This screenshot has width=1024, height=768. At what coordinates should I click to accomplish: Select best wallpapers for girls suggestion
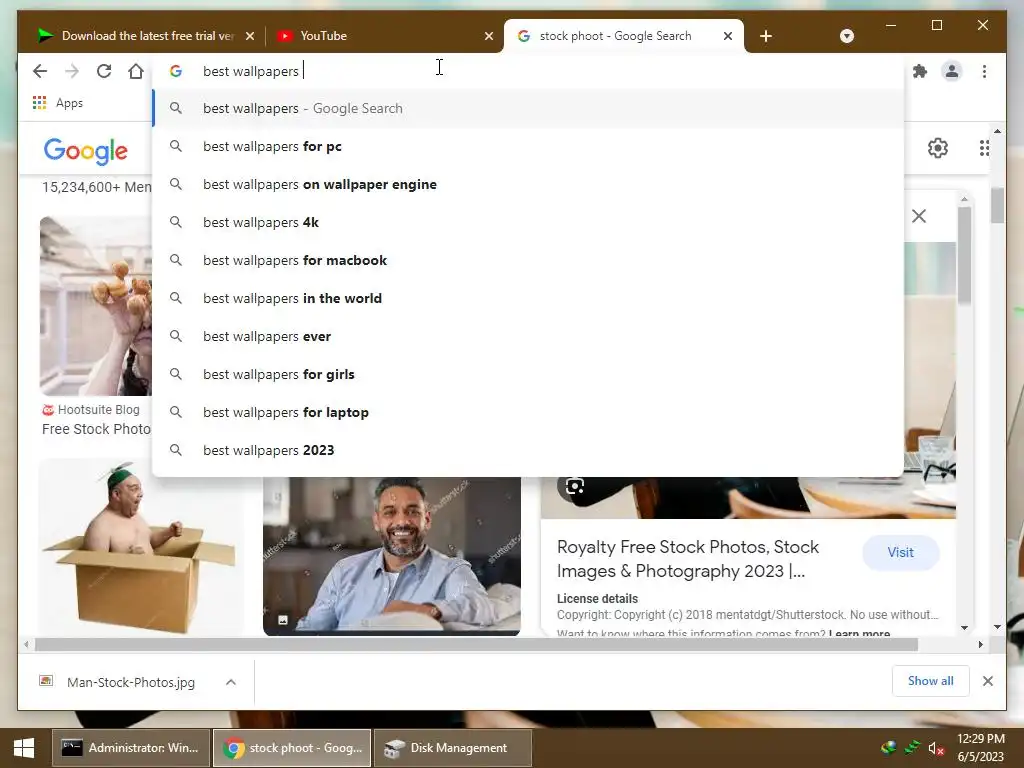(x=528, y=374)
